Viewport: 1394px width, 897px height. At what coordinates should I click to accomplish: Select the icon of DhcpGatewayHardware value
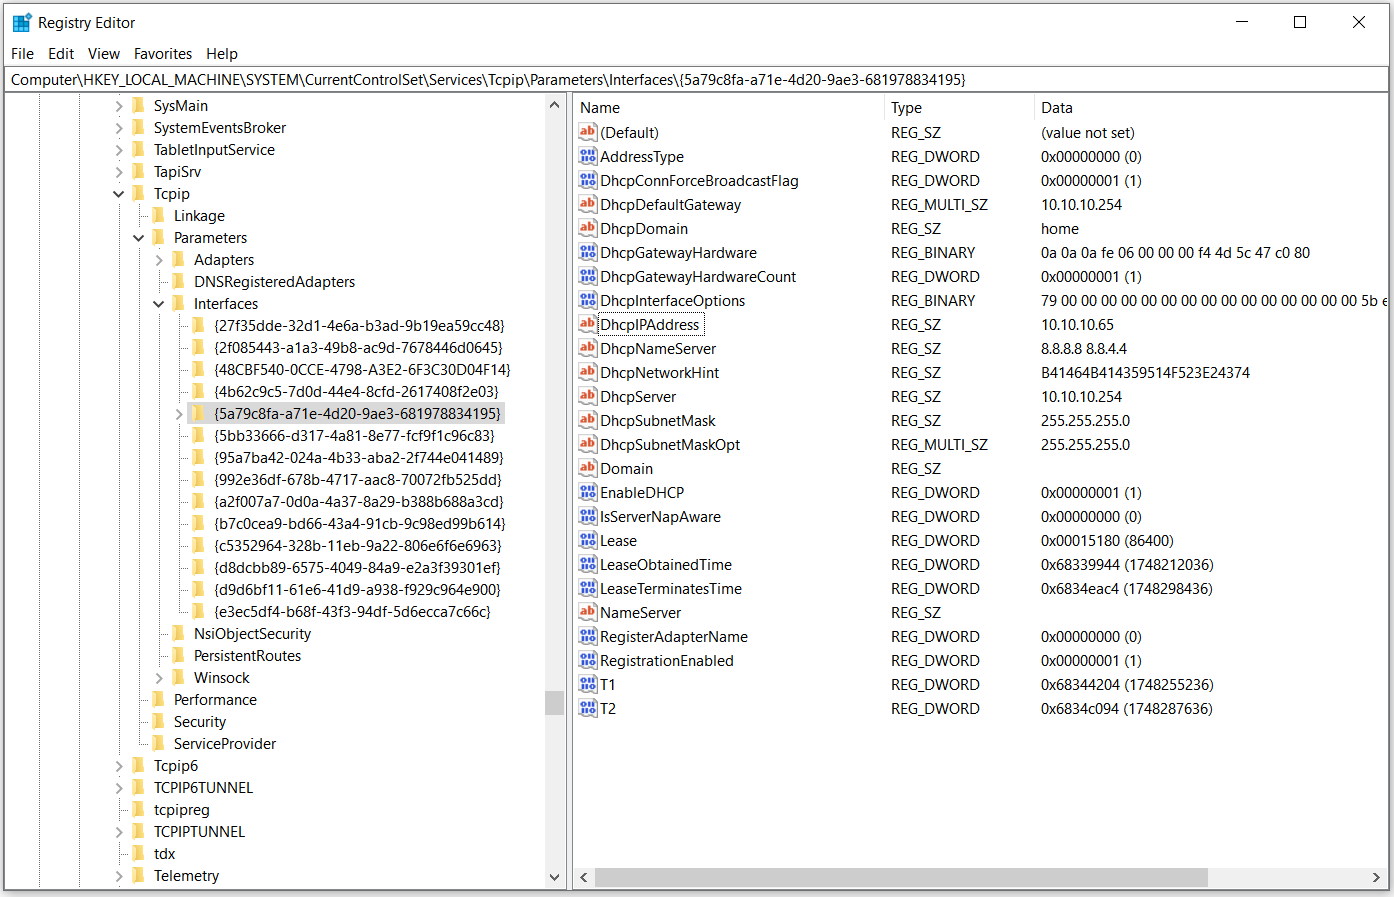588,252
